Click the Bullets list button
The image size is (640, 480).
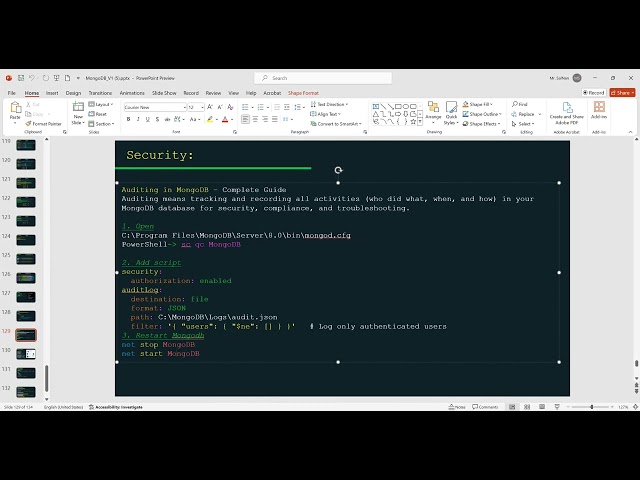tap(245, 107)
